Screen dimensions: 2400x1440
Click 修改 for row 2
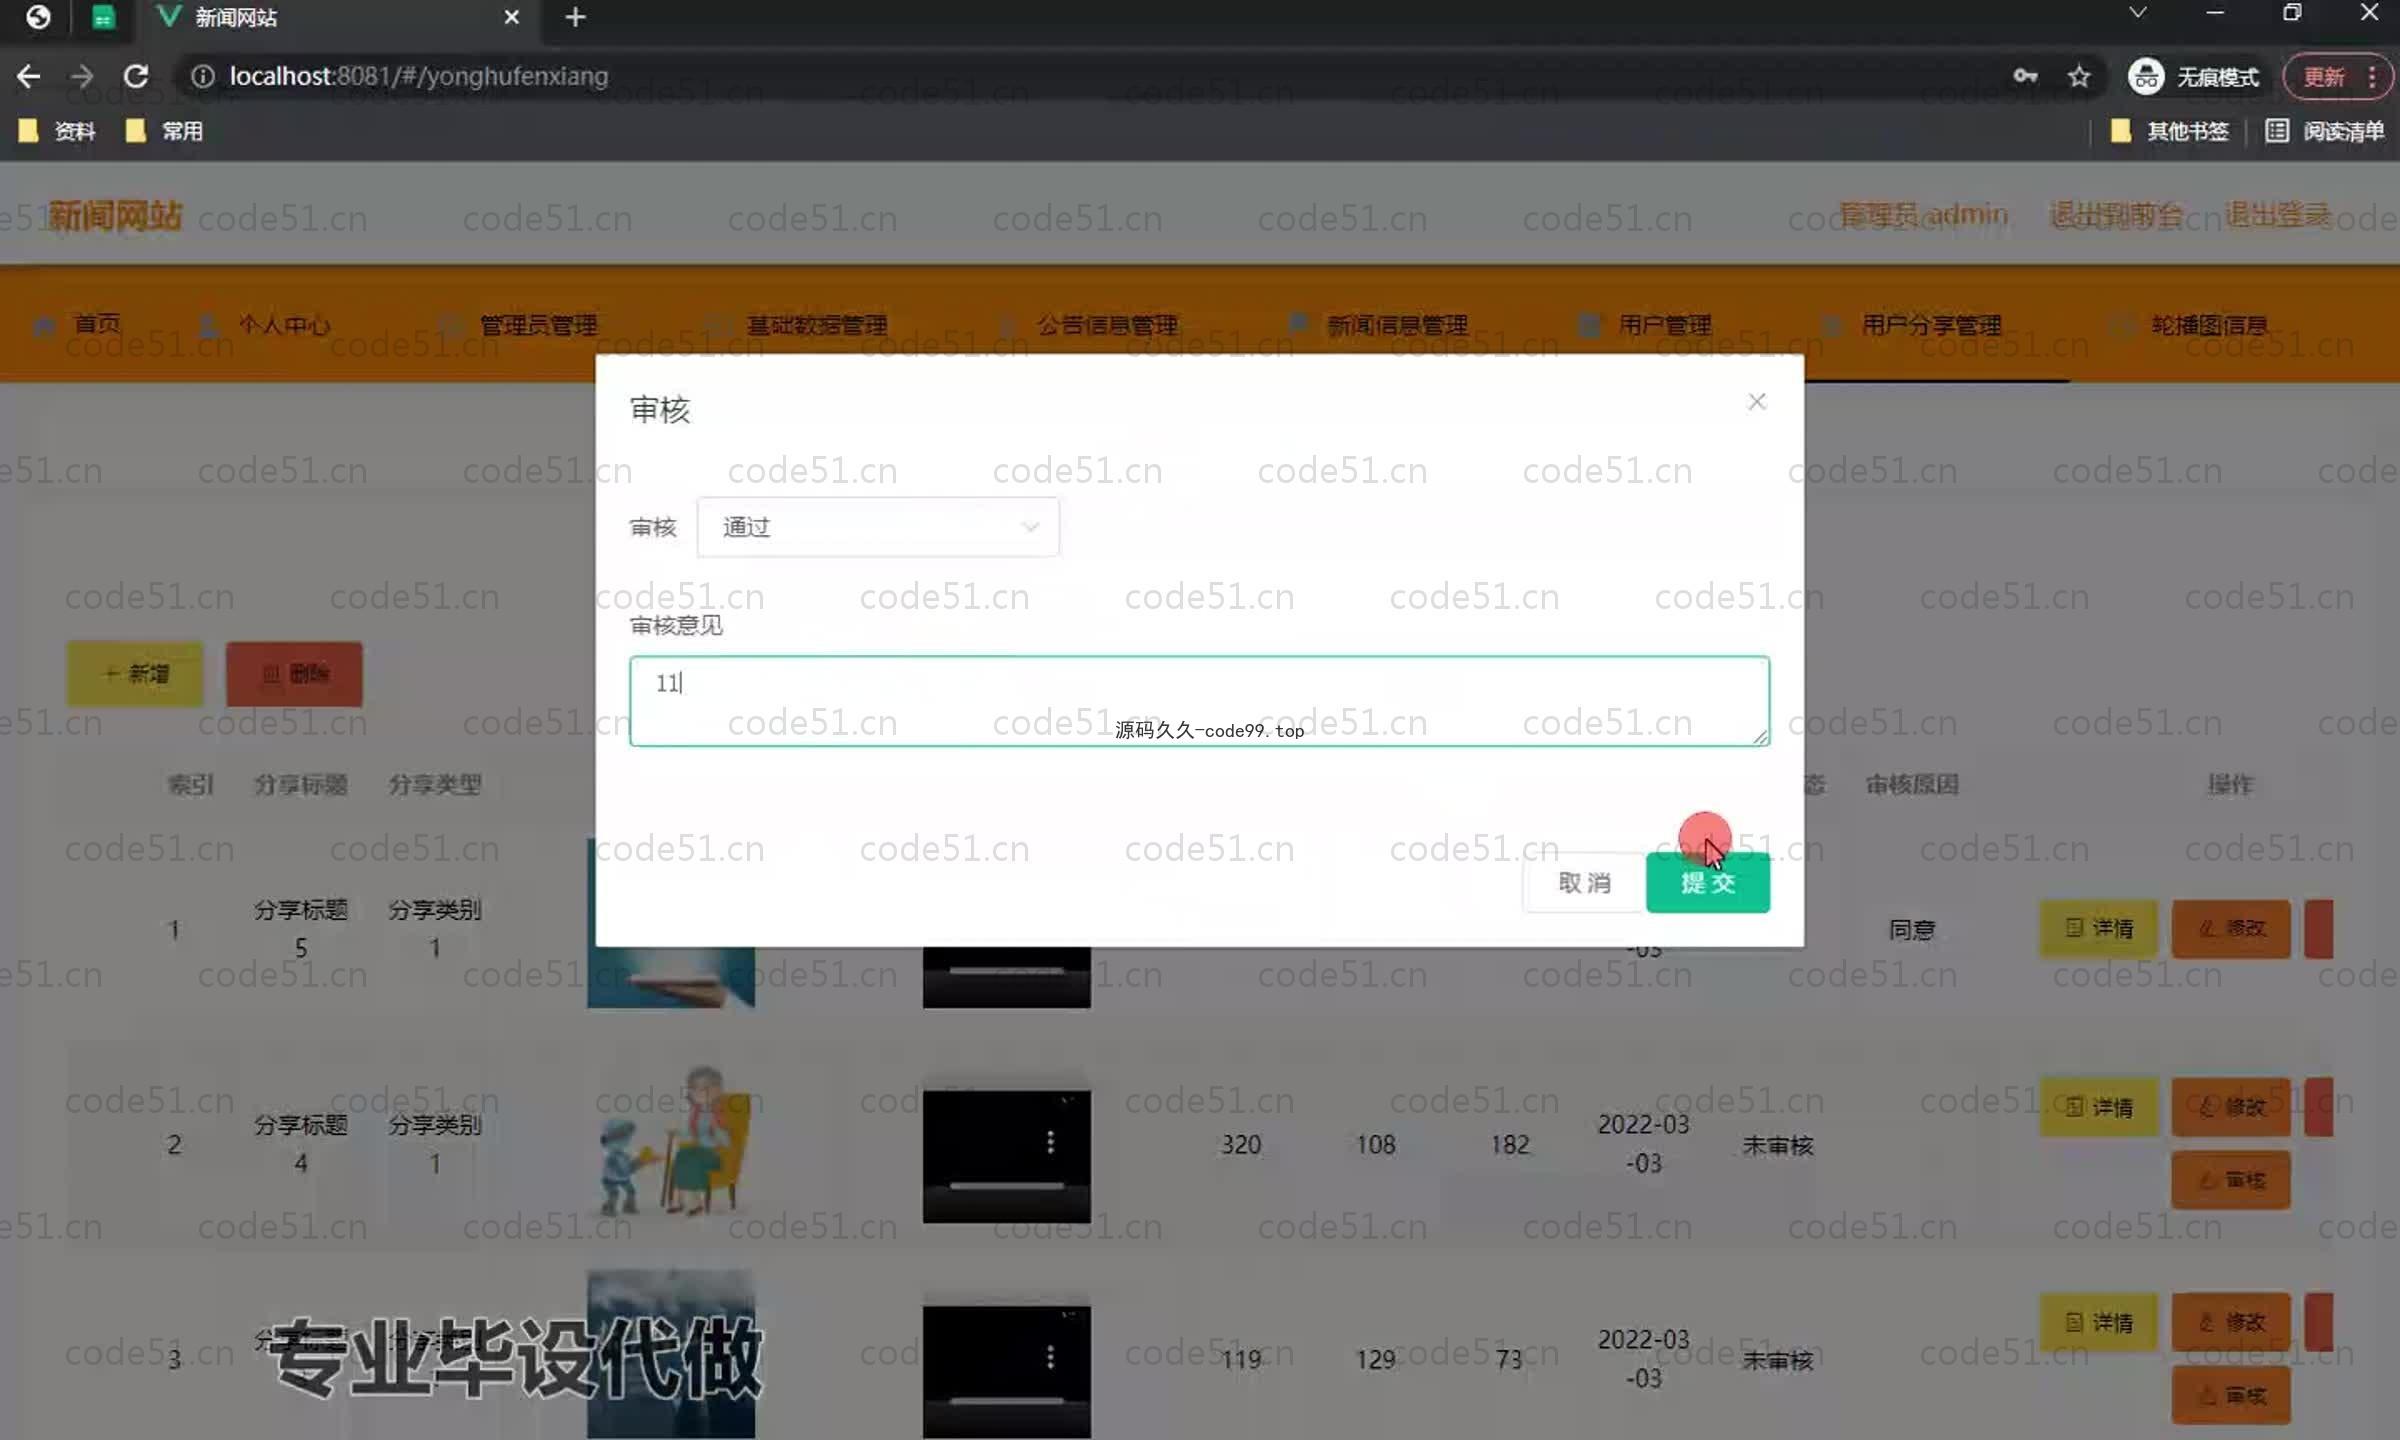point(2231,1107)
